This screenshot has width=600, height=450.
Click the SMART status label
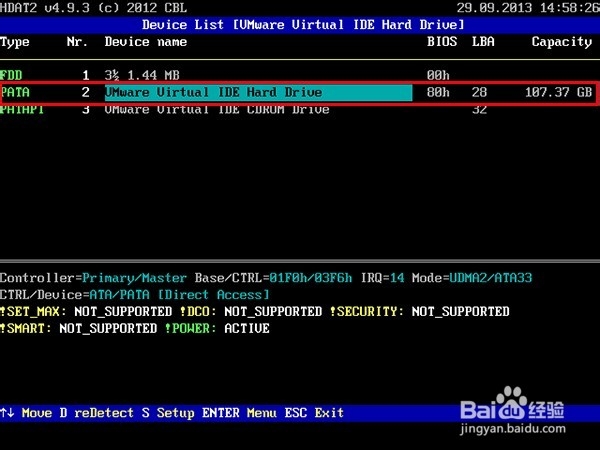25,328
